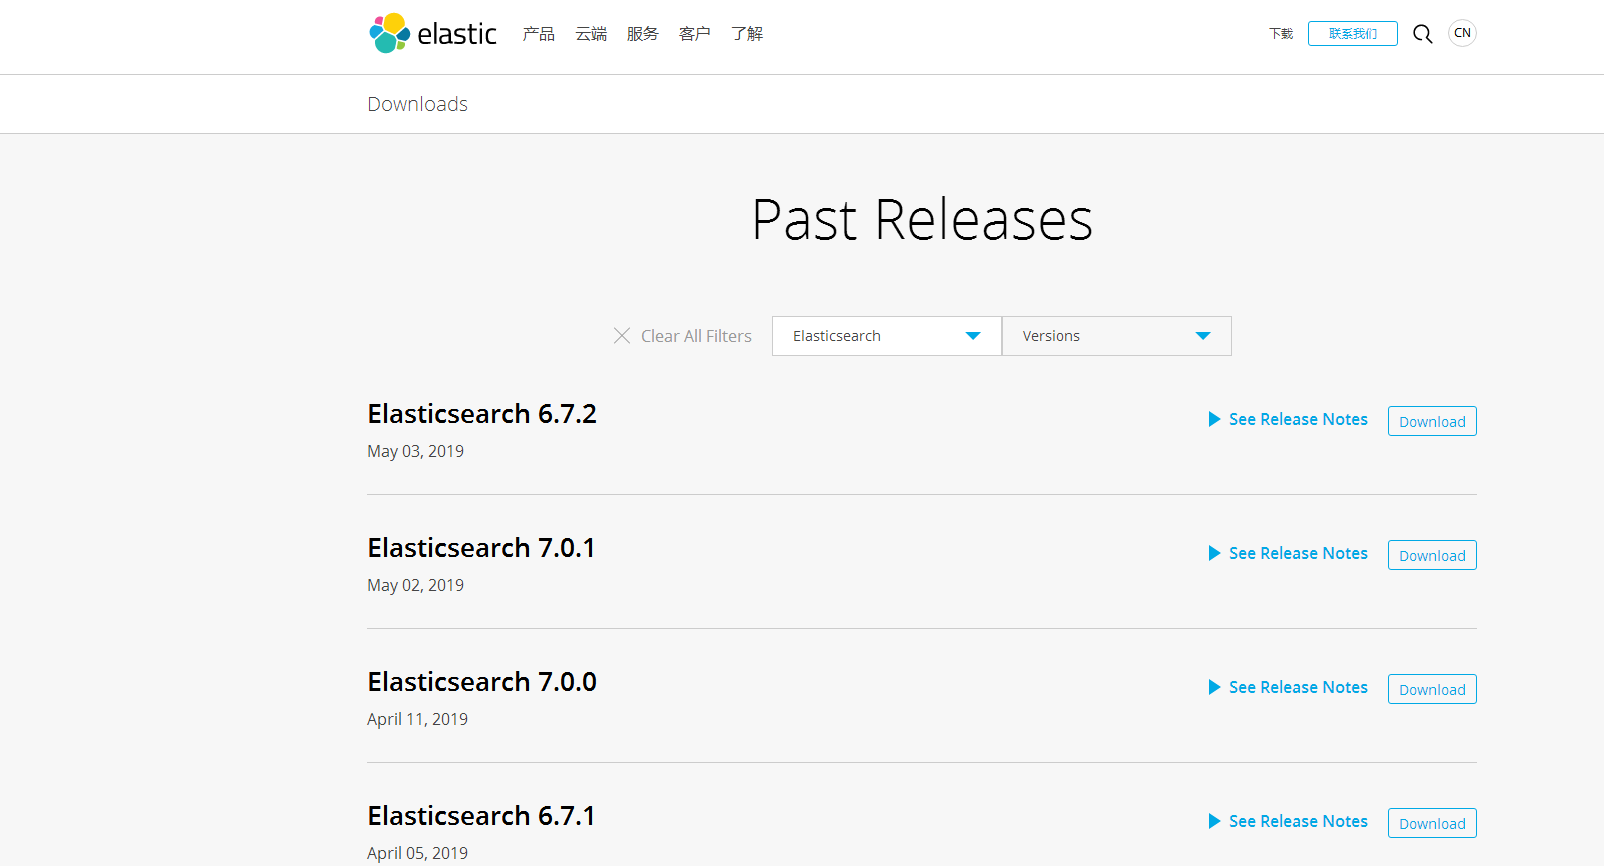1604x866 pixels.
Task: Open the 云端 menu
Action: (x=590, y=34)
